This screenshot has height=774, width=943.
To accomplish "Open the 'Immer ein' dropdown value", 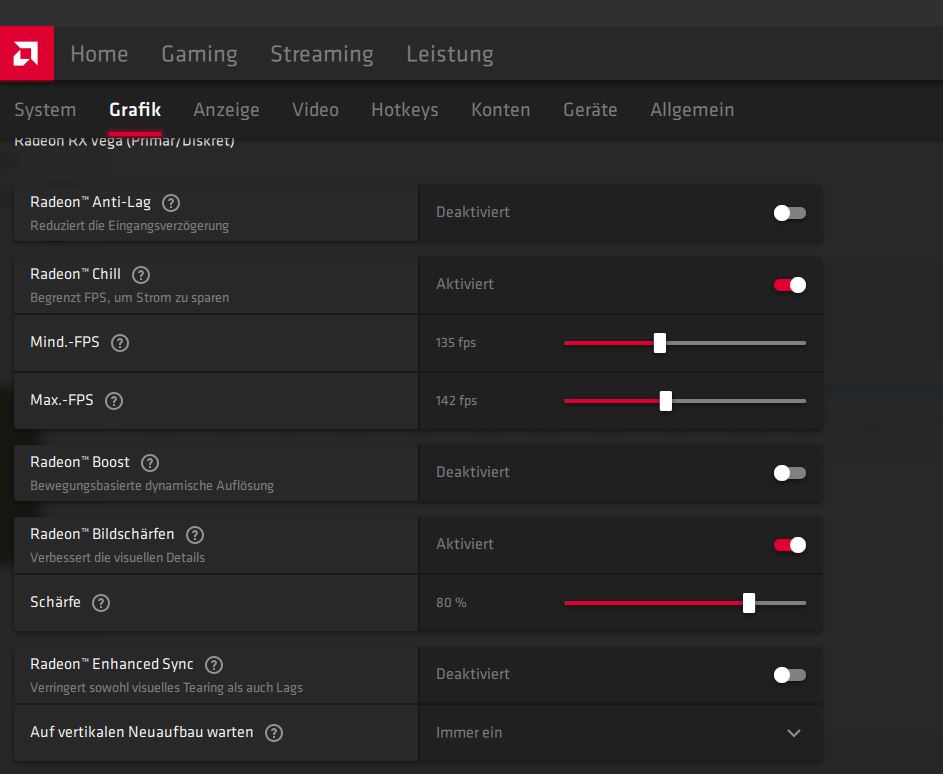I will coord(469,733).
